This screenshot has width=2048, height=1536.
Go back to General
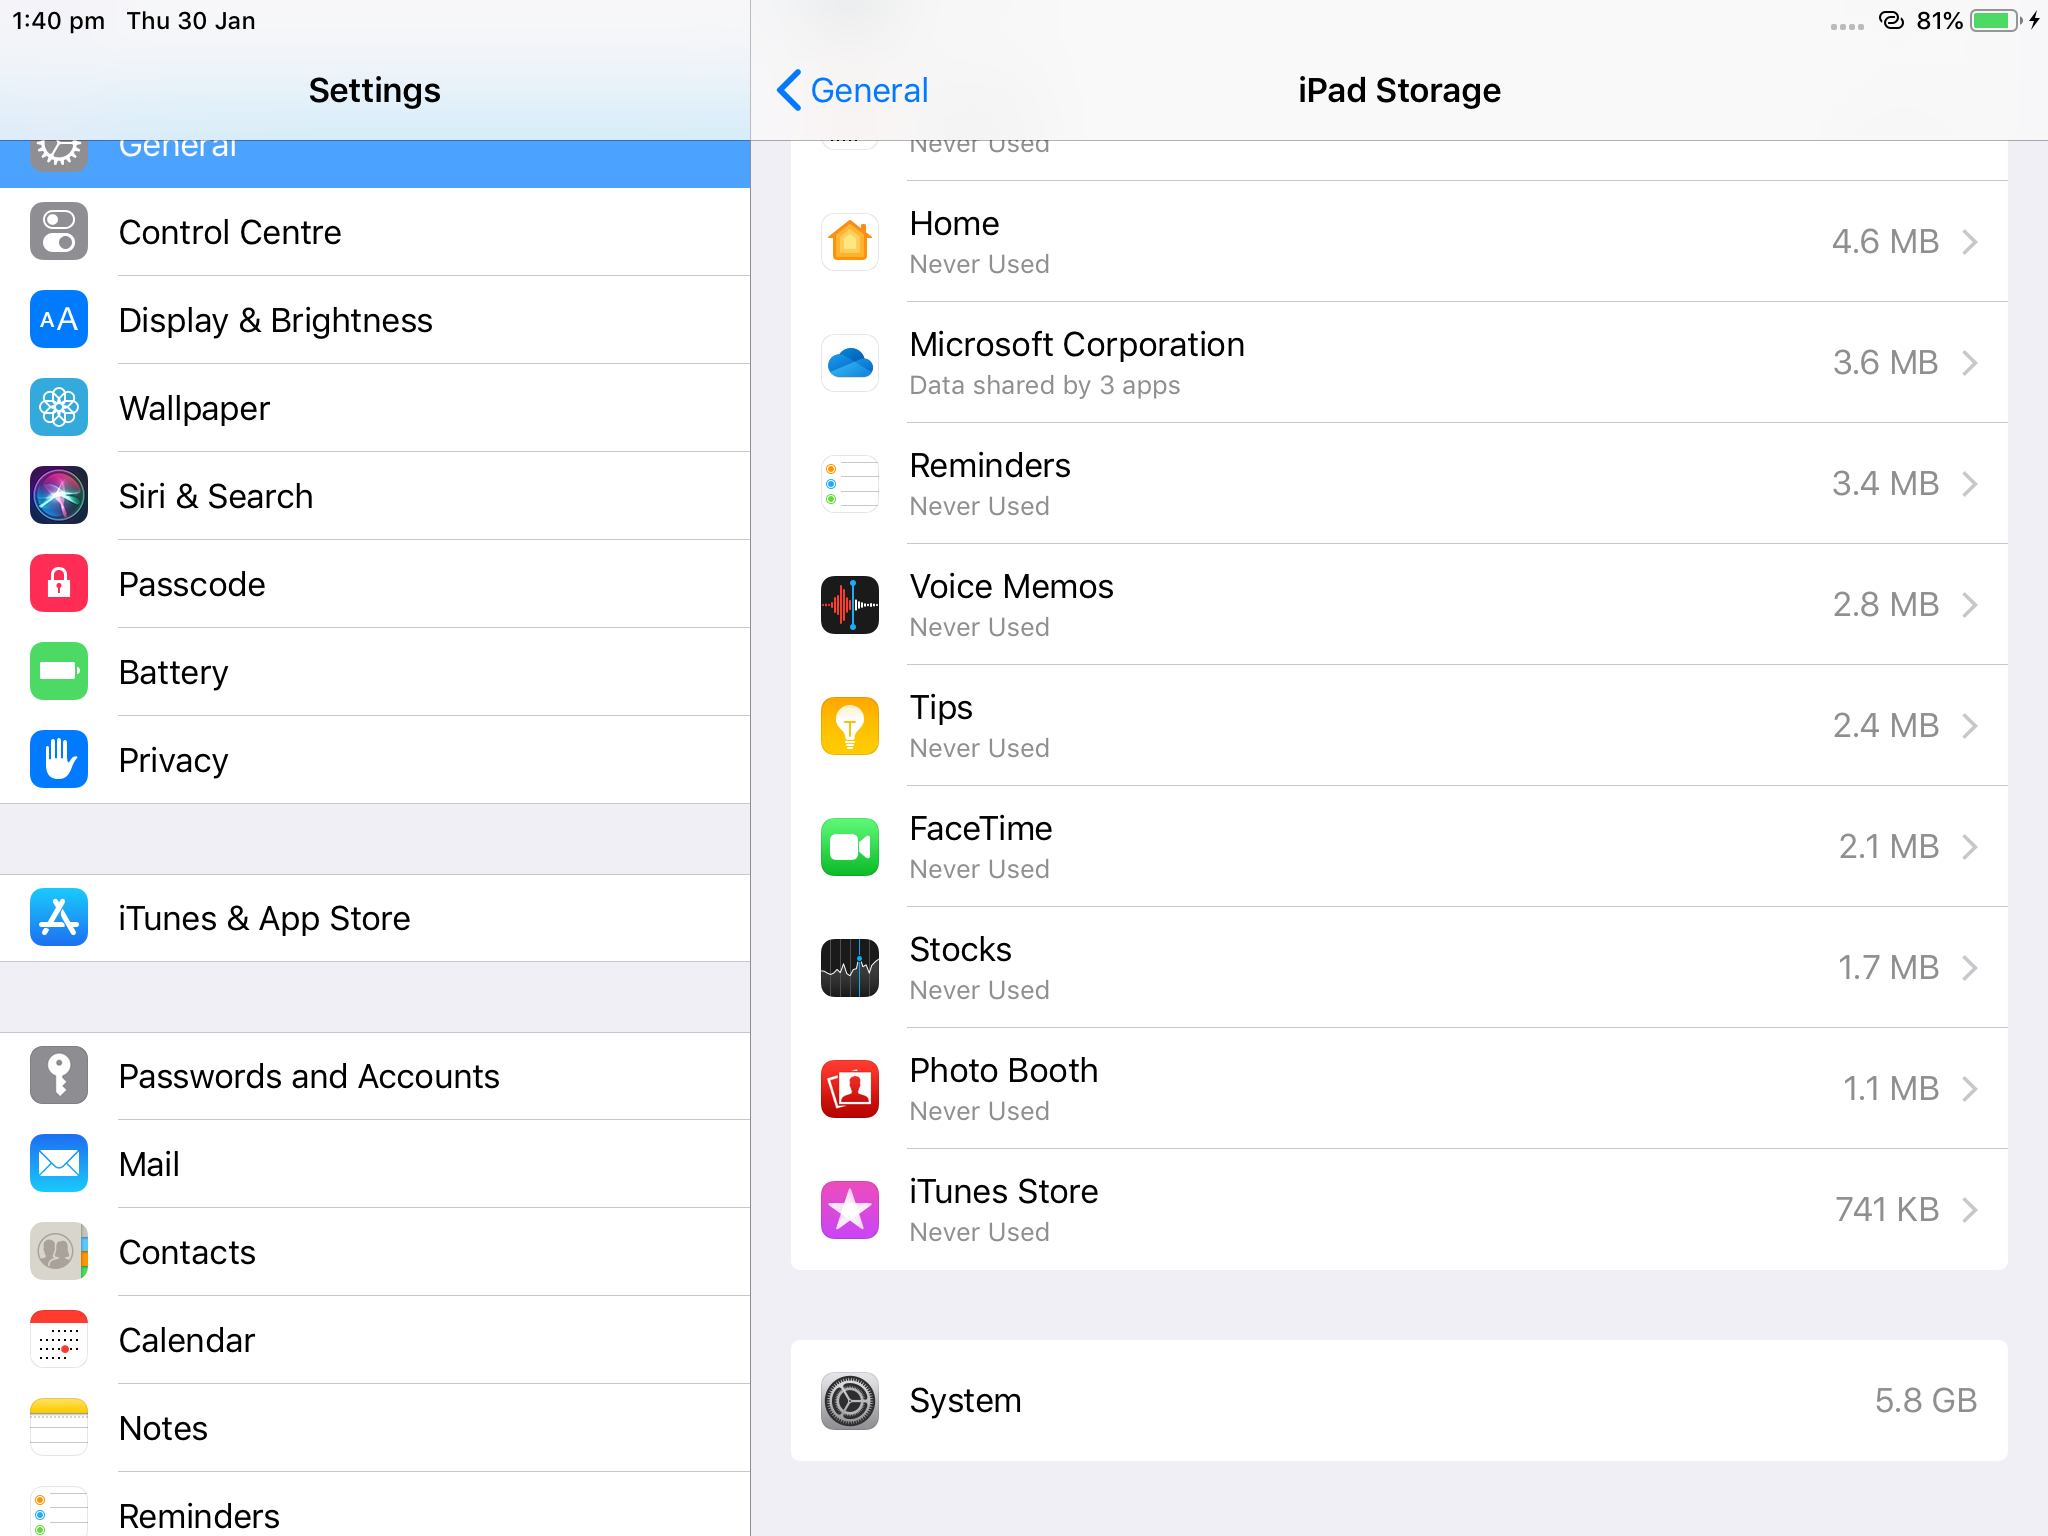852,90
